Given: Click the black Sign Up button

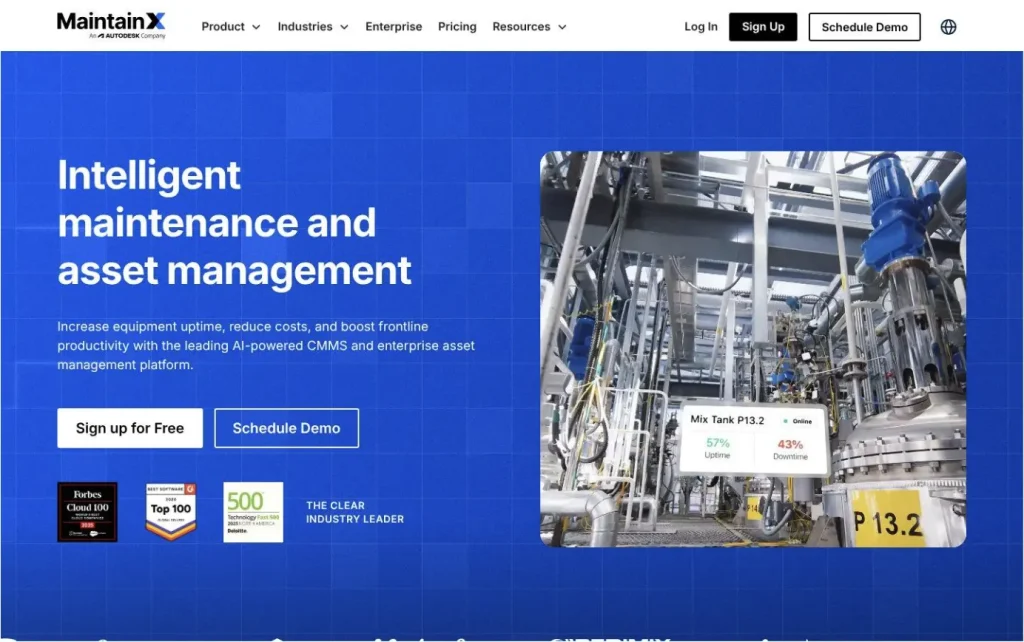Looking at the screenshot, I should [x=763, y=27].
